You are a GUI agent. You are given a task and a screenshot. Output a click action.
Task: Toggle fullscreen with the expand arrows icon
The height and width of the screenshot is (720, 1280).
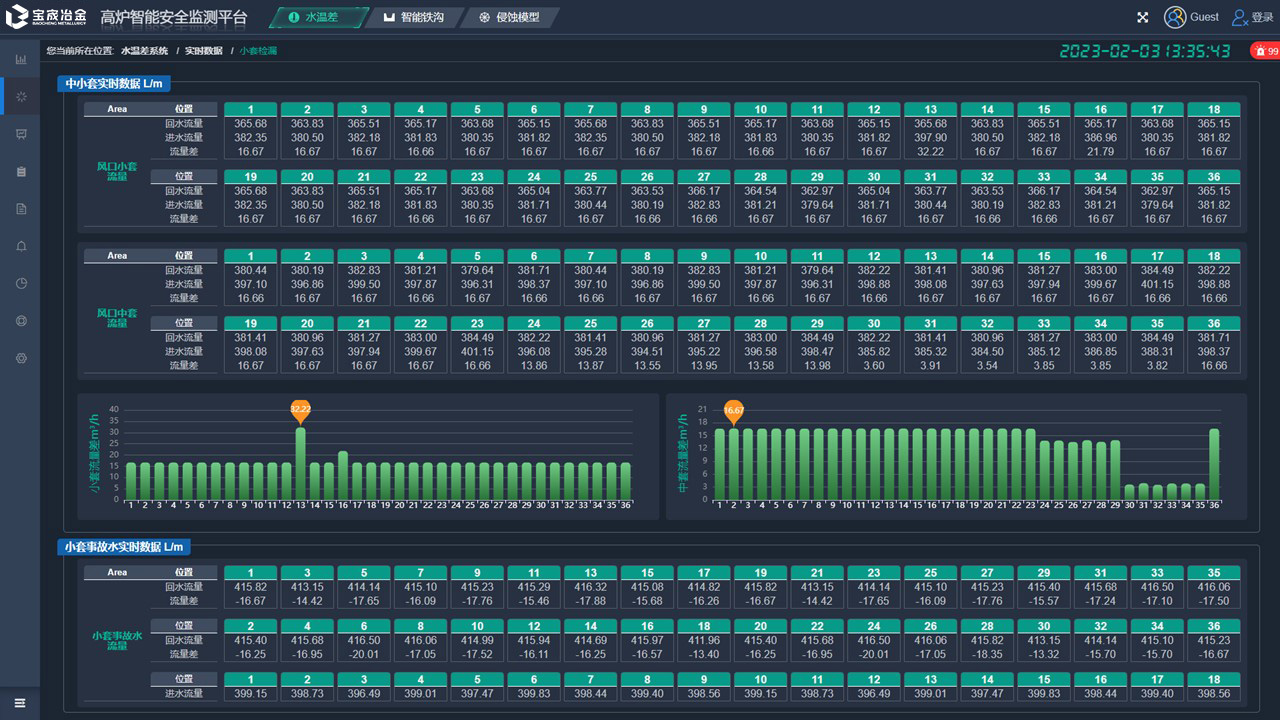pyautogui.click(x=1143, y=17)
